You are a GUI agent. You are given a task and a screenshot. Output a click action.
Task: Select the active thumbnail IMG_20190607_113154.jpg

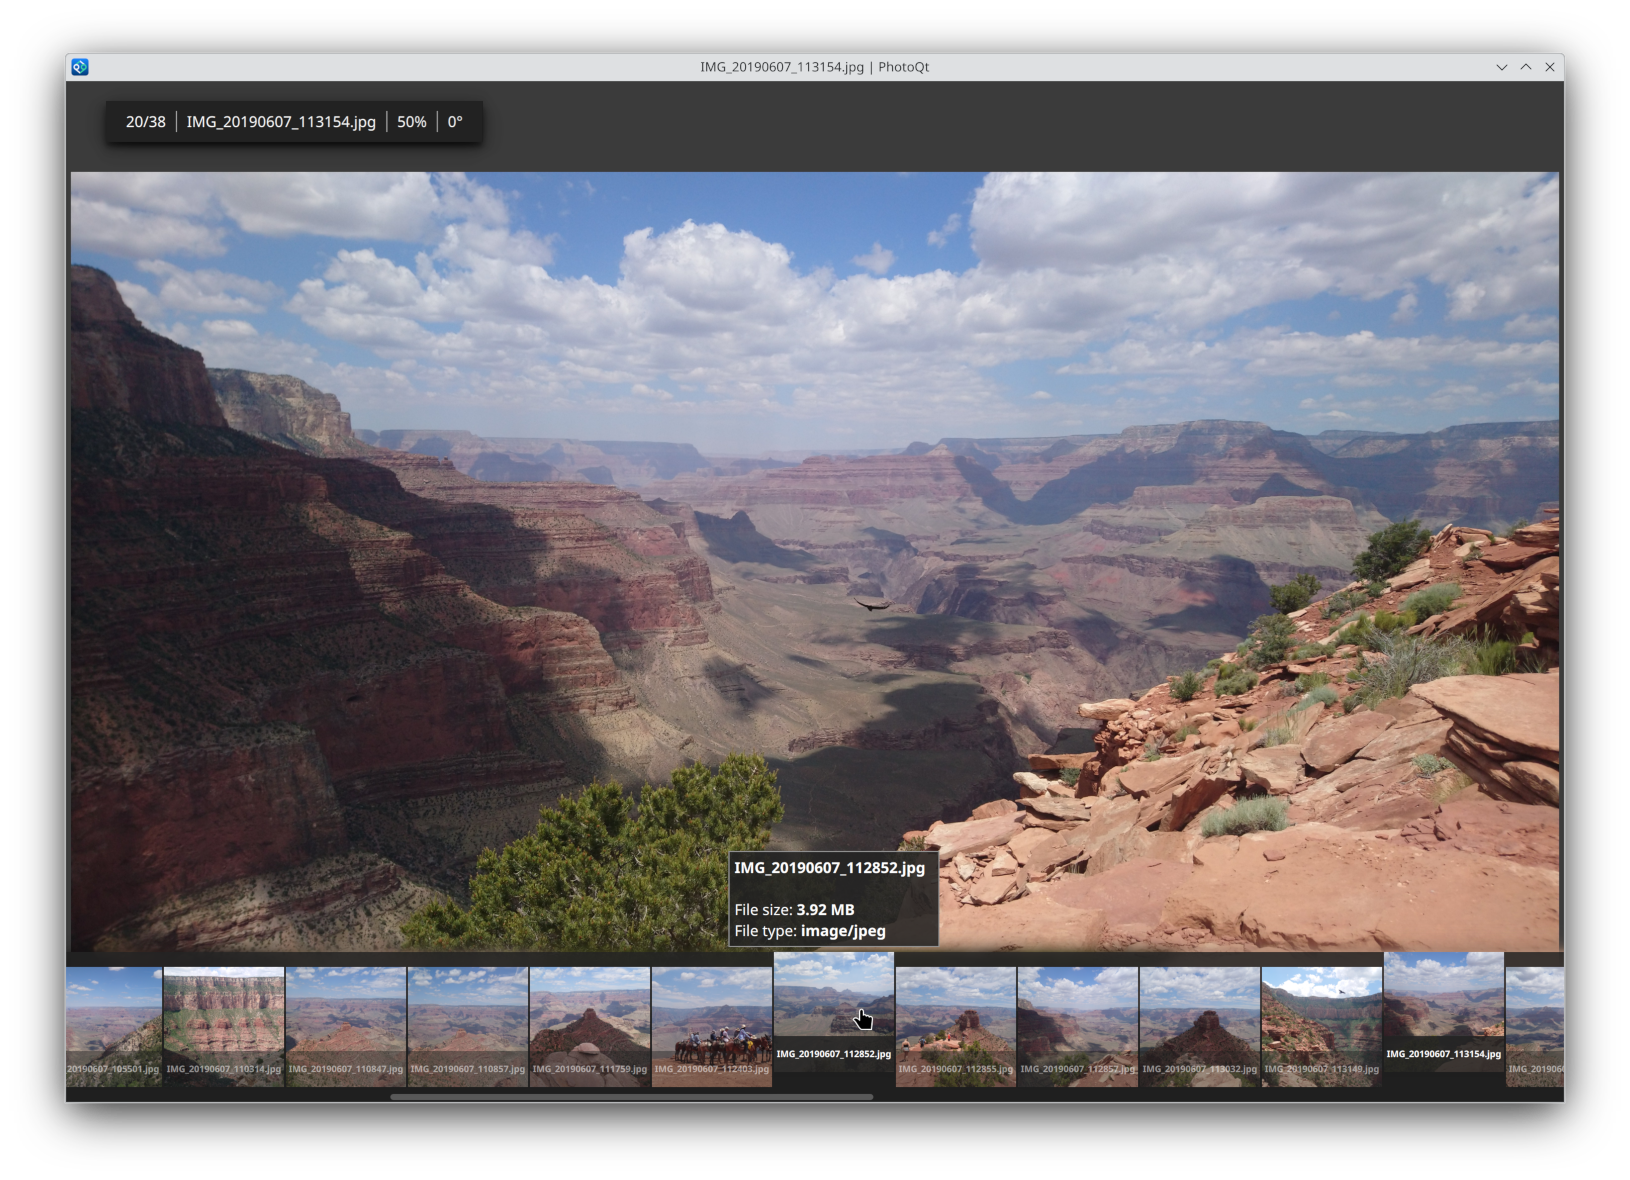pos(1444,1005)
